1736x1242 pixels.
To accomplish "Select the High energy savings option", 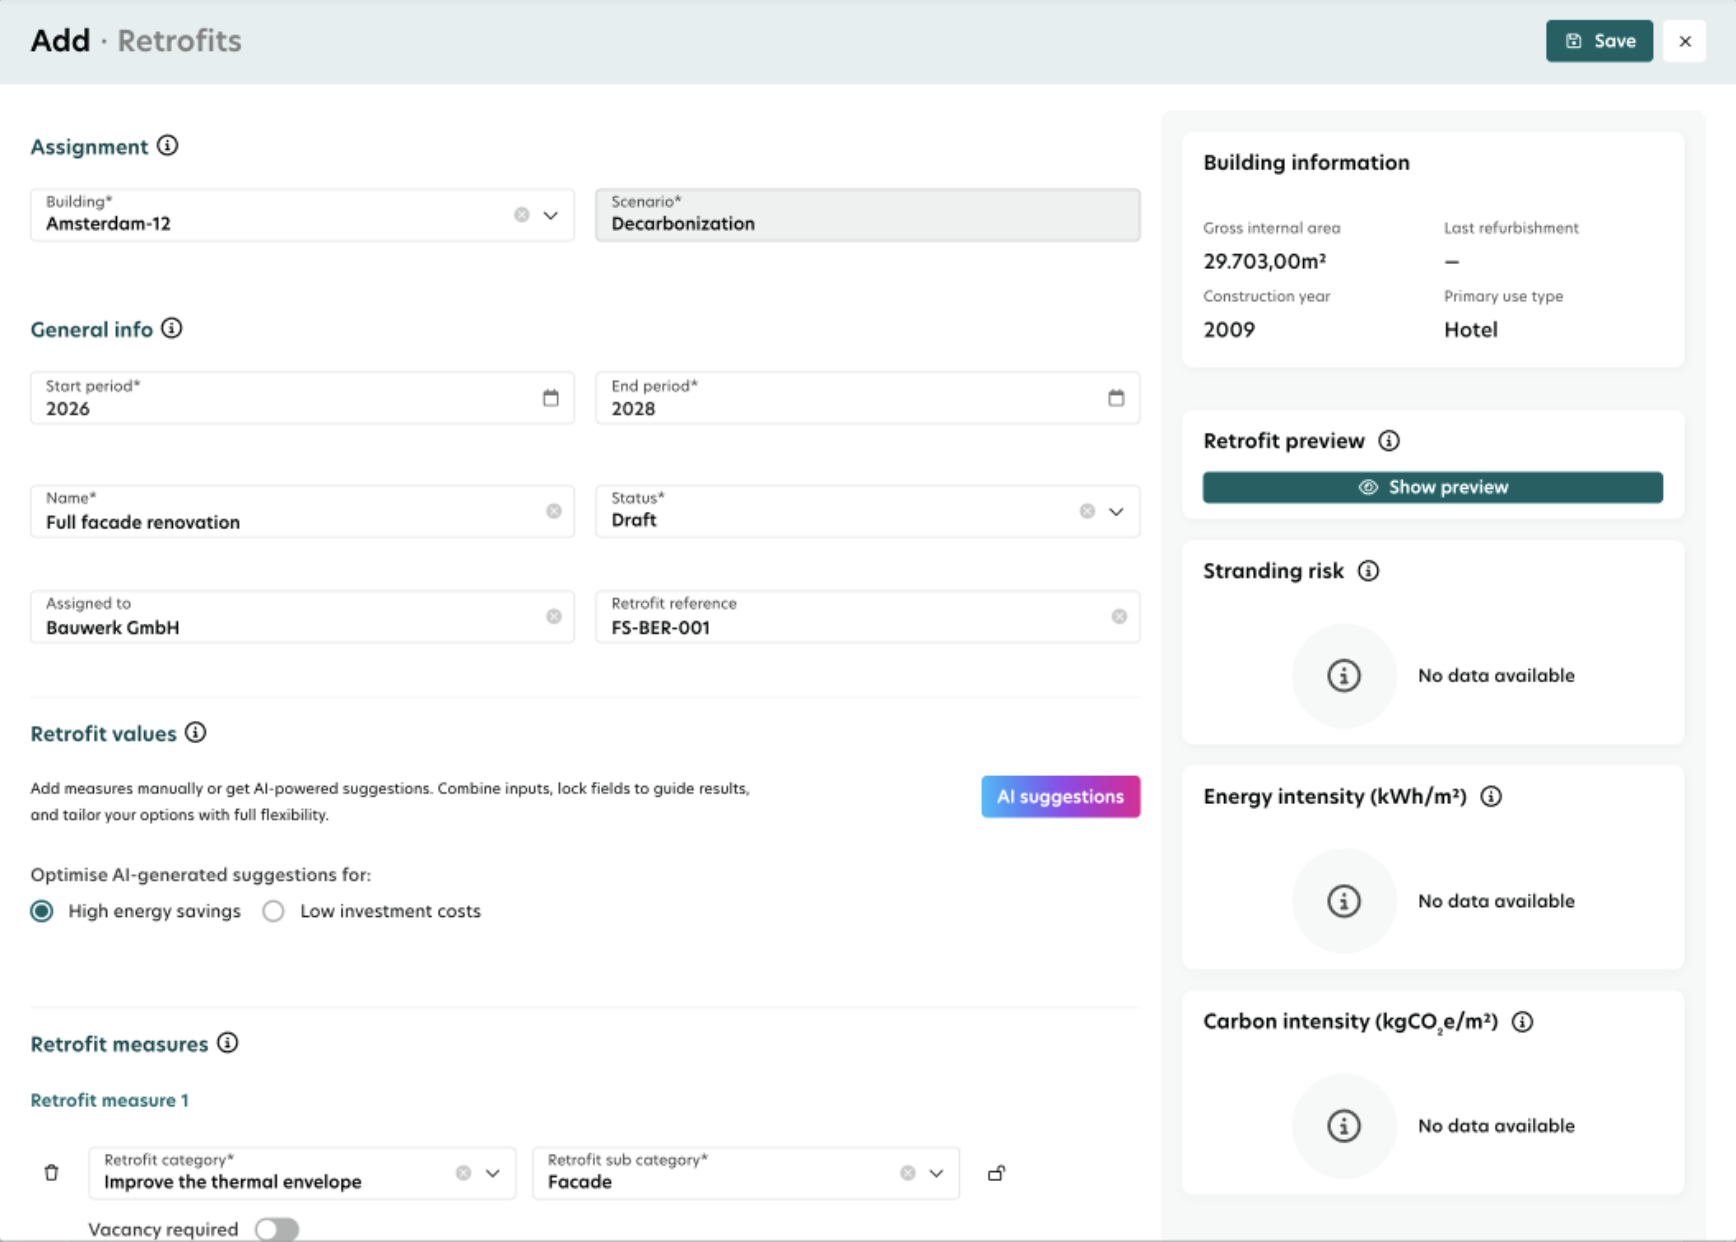I will tap(42, 911).
